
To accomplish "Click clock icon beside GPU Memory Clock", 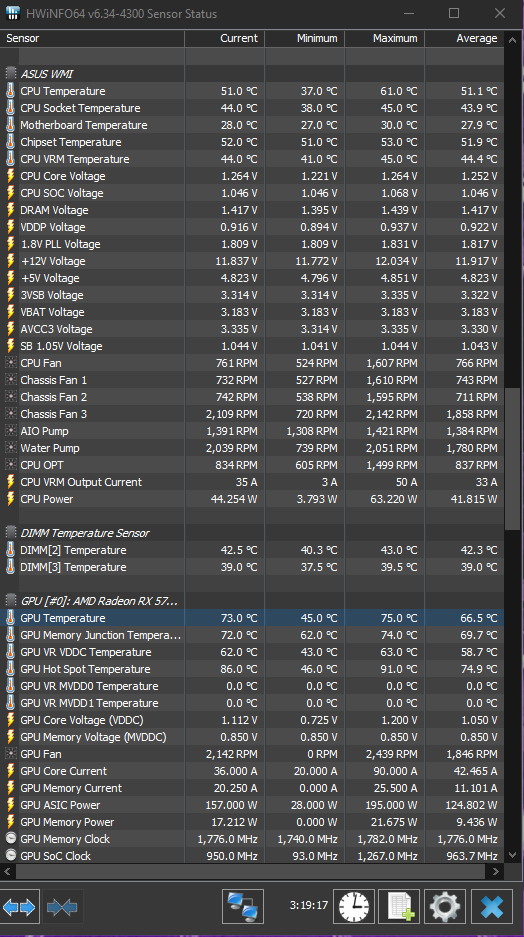I will pos(11,838).
